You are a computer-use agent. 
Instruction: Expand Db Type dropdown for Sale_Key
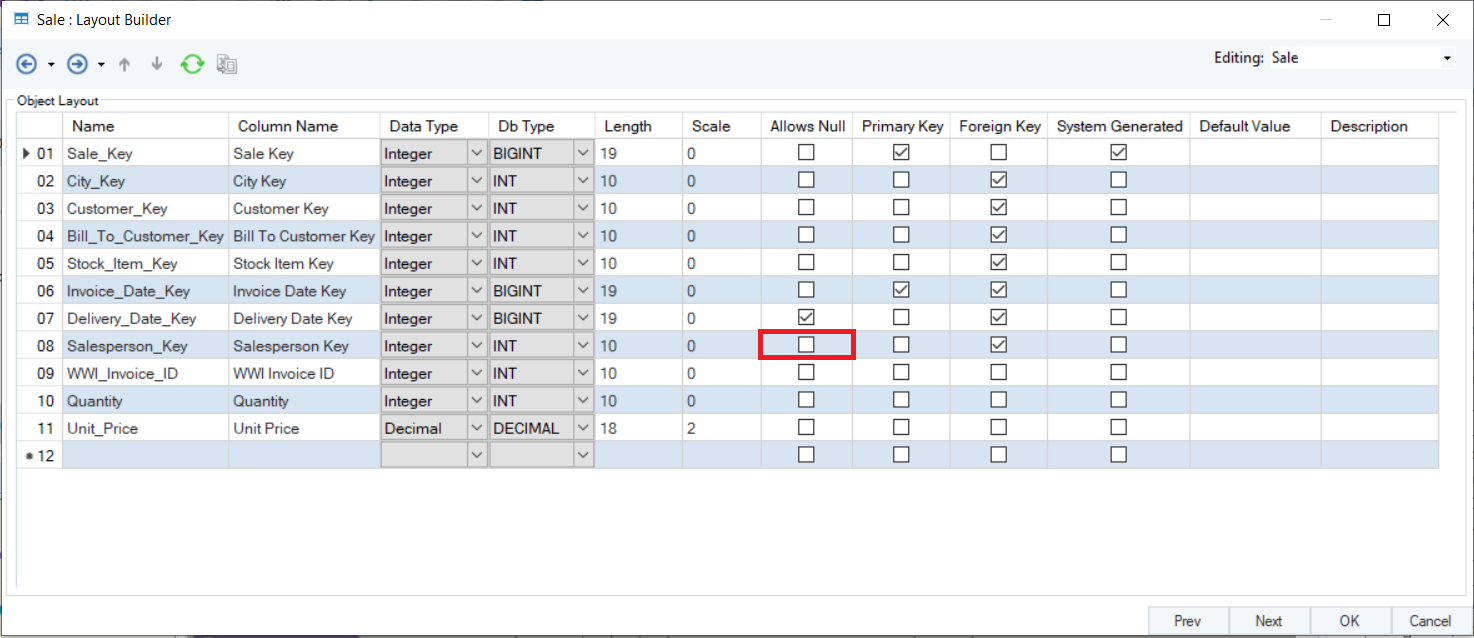click(x=583, y=154)
